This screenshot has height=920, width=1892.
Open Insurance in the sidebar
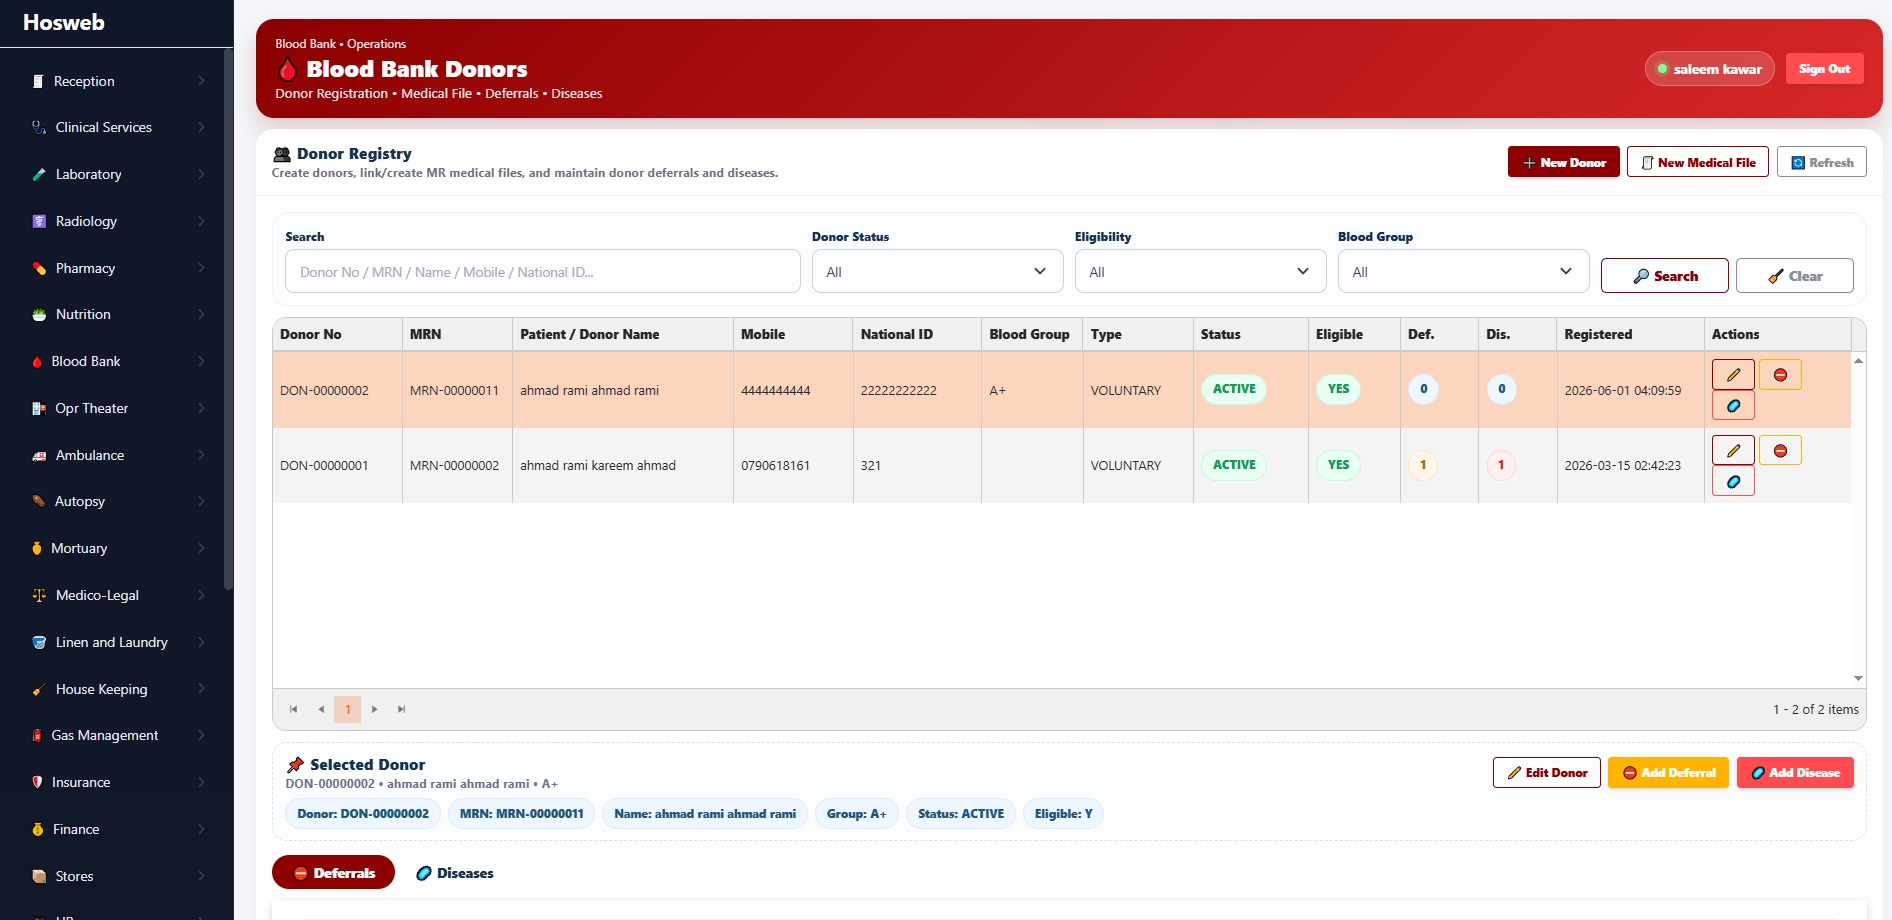pos(117,783)
